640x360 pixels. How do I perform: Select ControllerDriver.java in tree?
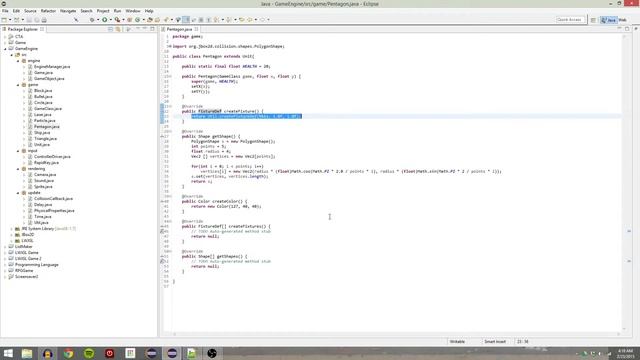coord(52,157)
